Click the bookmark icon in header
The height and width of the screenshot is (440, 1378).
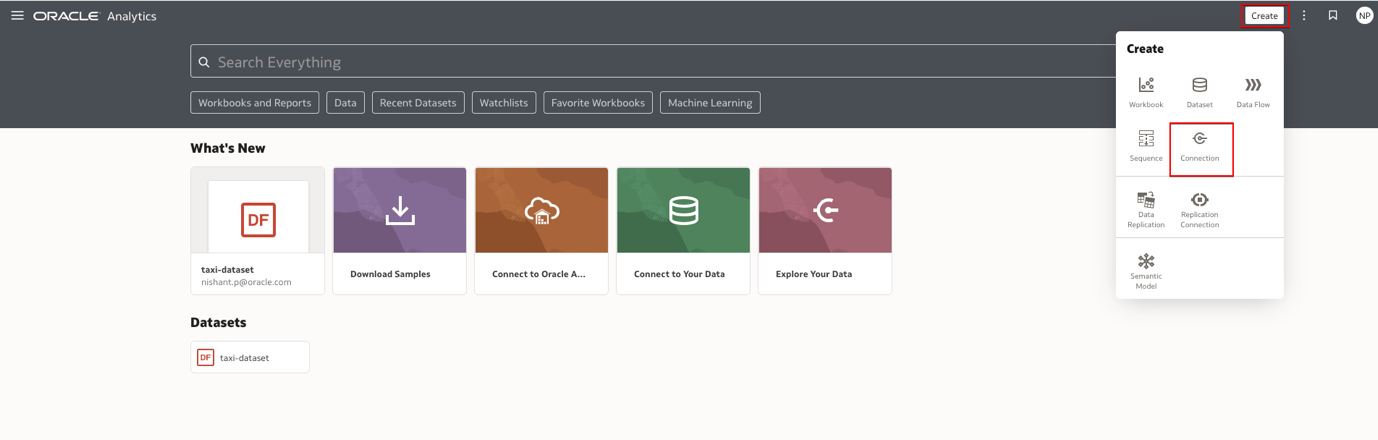point(1333,16)
